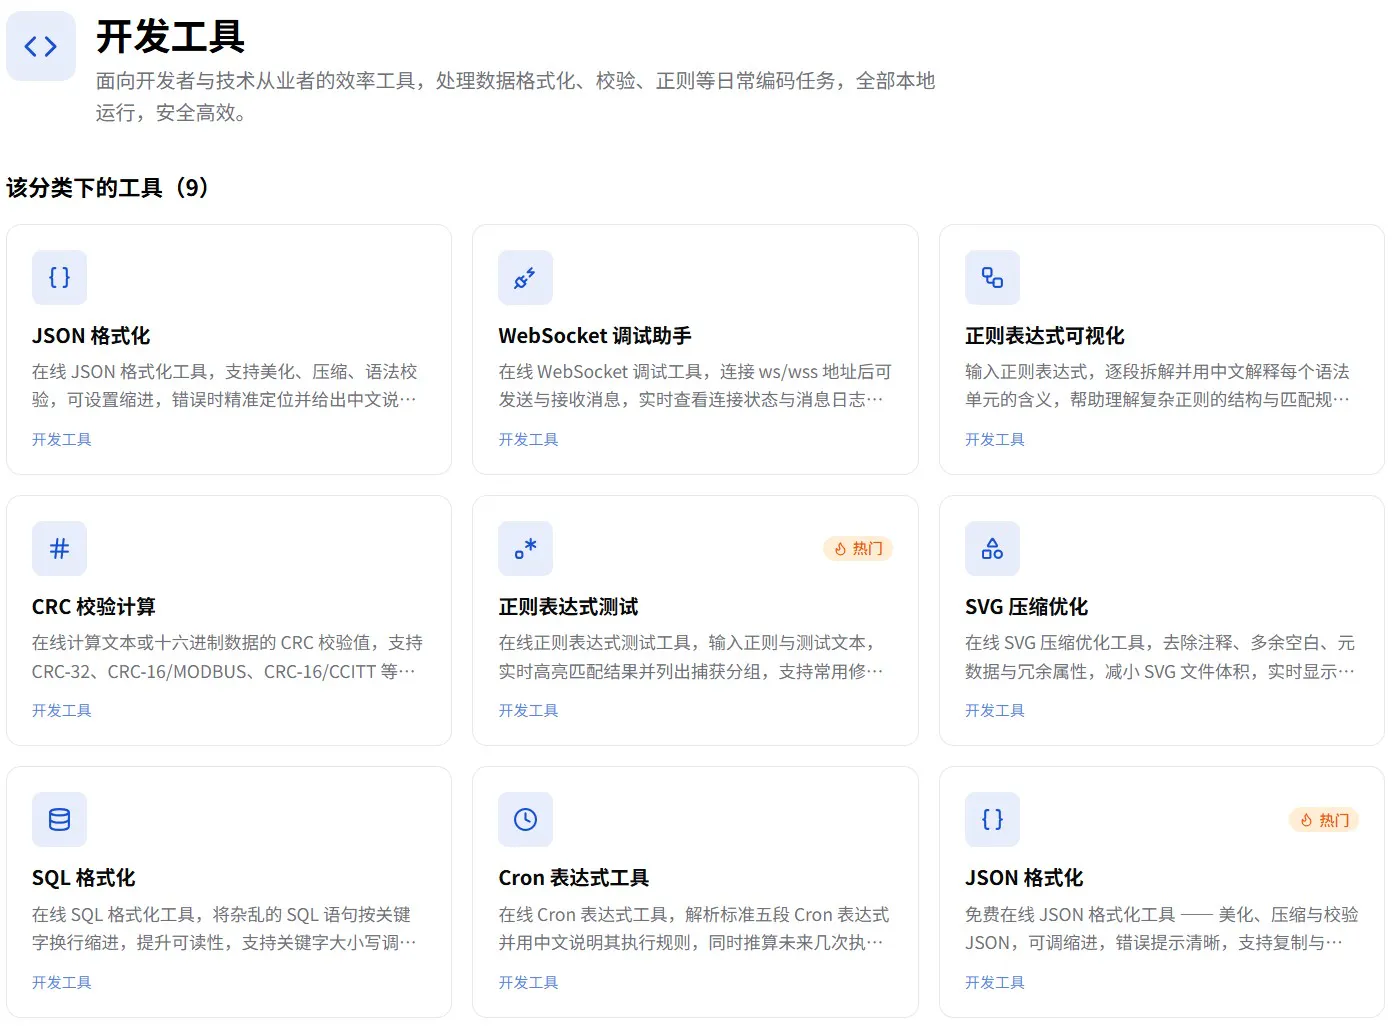Click the icon on 正则表达式可视化 card
Viewport: 1396px width, 1032px height.
(x=992, y=278)
